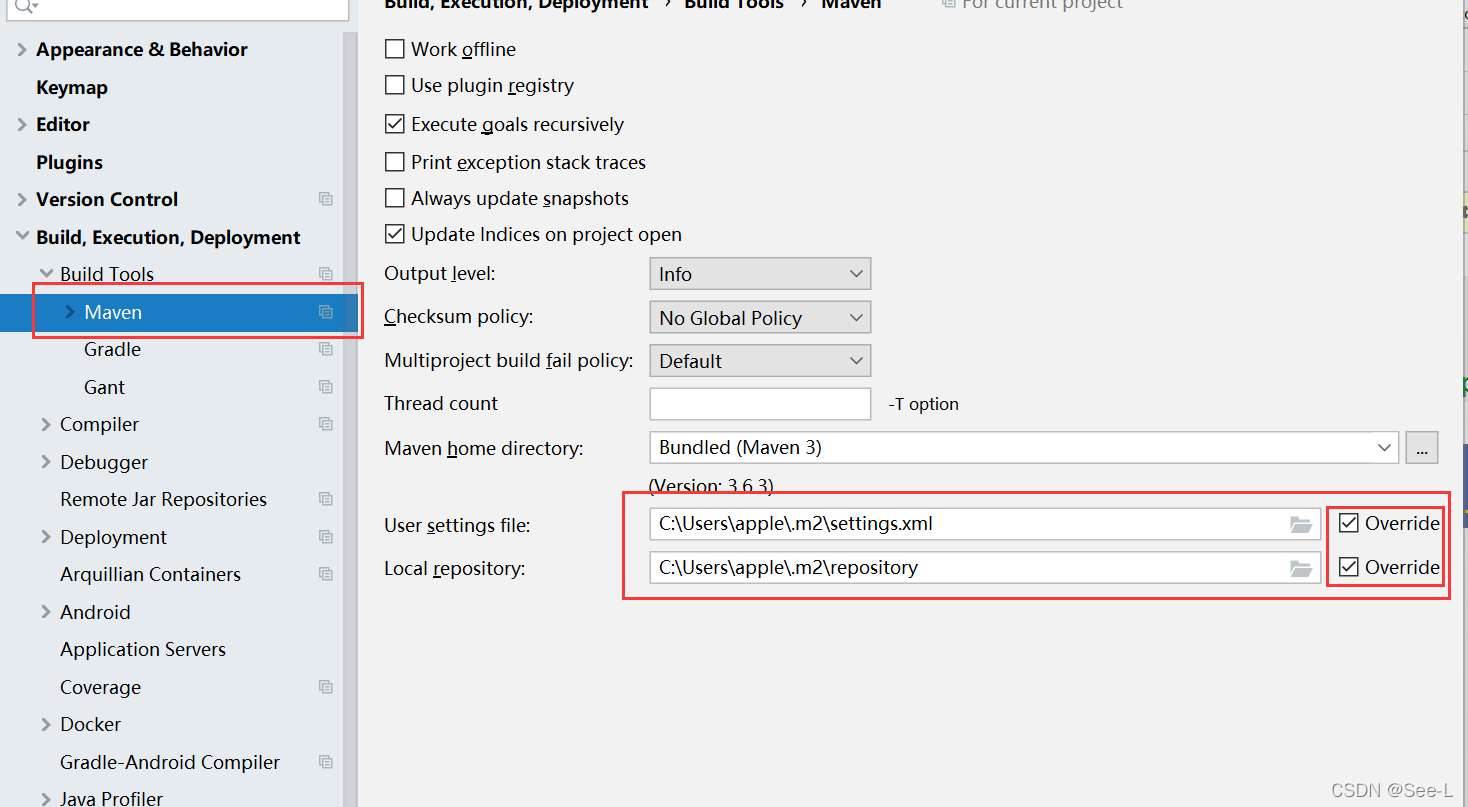Viewport: 1468px width, 807px height.
Task: Open Remote Jar Repositories page
Action: [x=163, y=499]
